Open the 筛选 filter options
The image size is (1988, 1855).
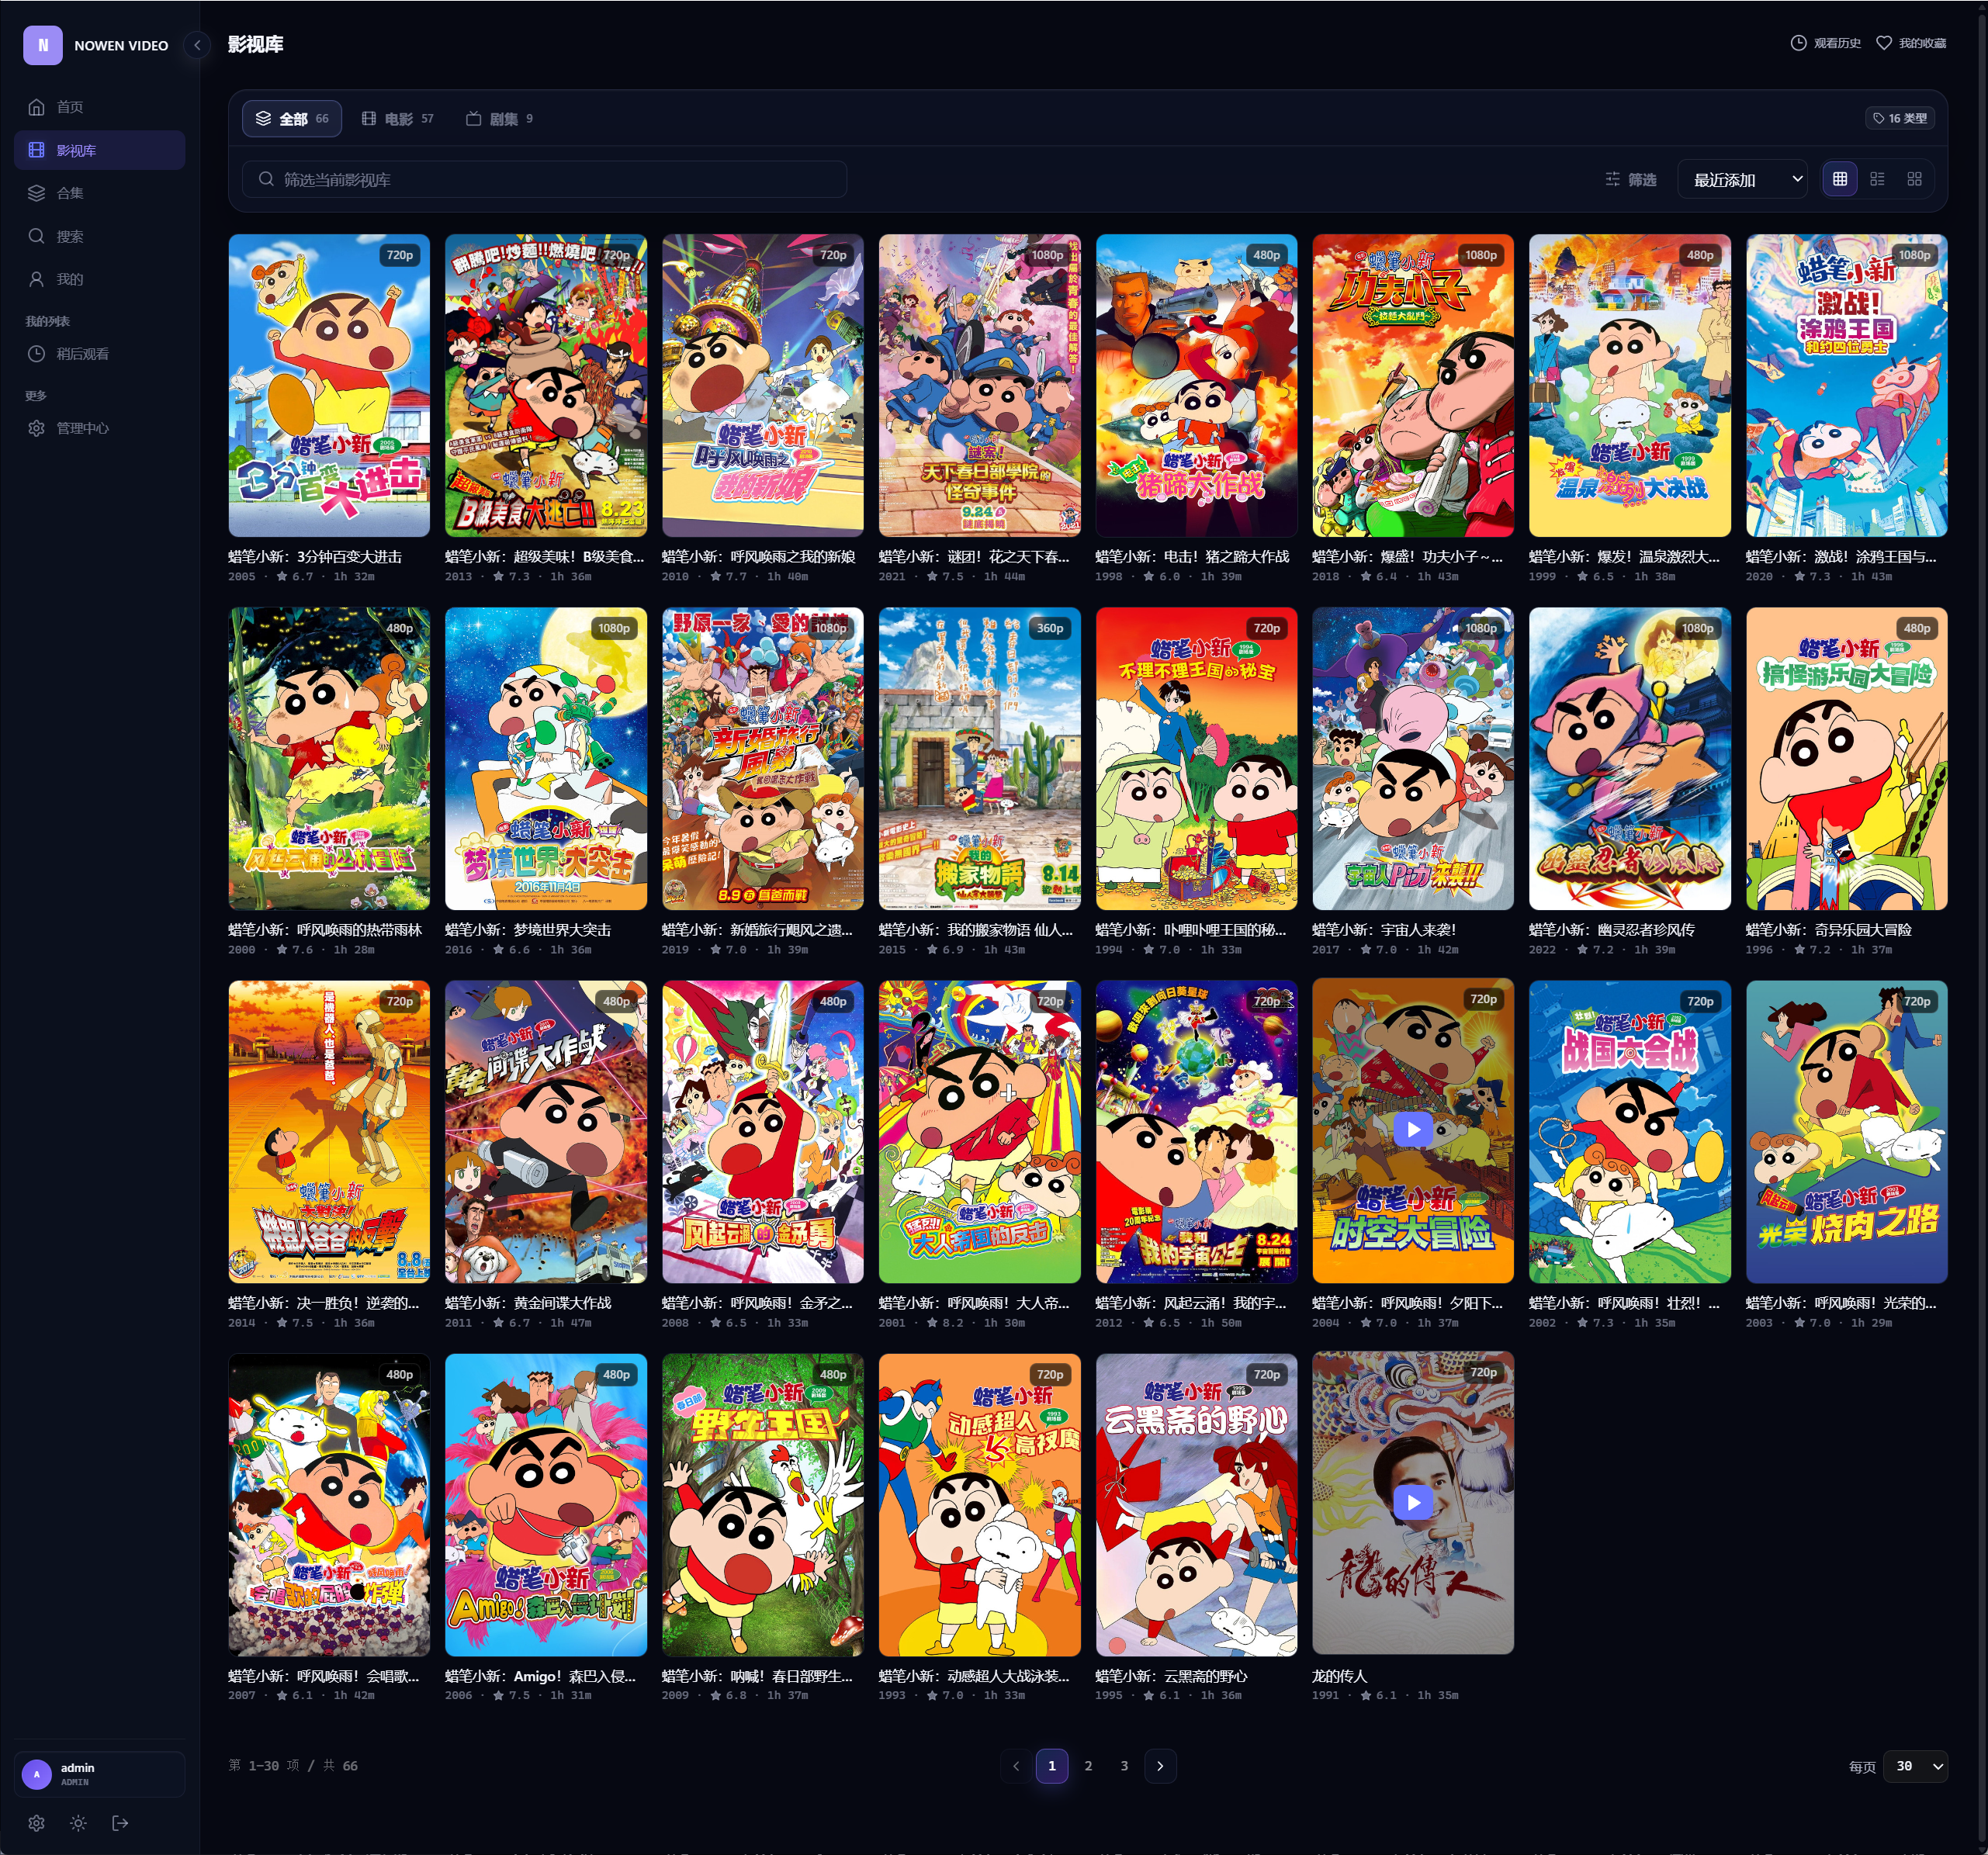1631,179
